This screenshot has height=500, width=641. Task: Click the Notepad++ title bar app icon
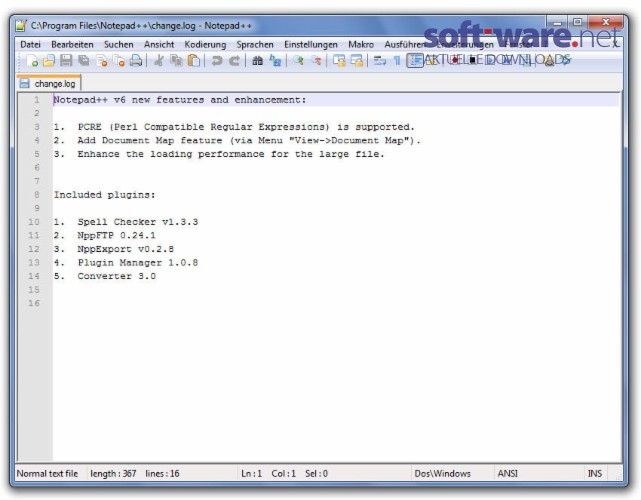[21, 25]
